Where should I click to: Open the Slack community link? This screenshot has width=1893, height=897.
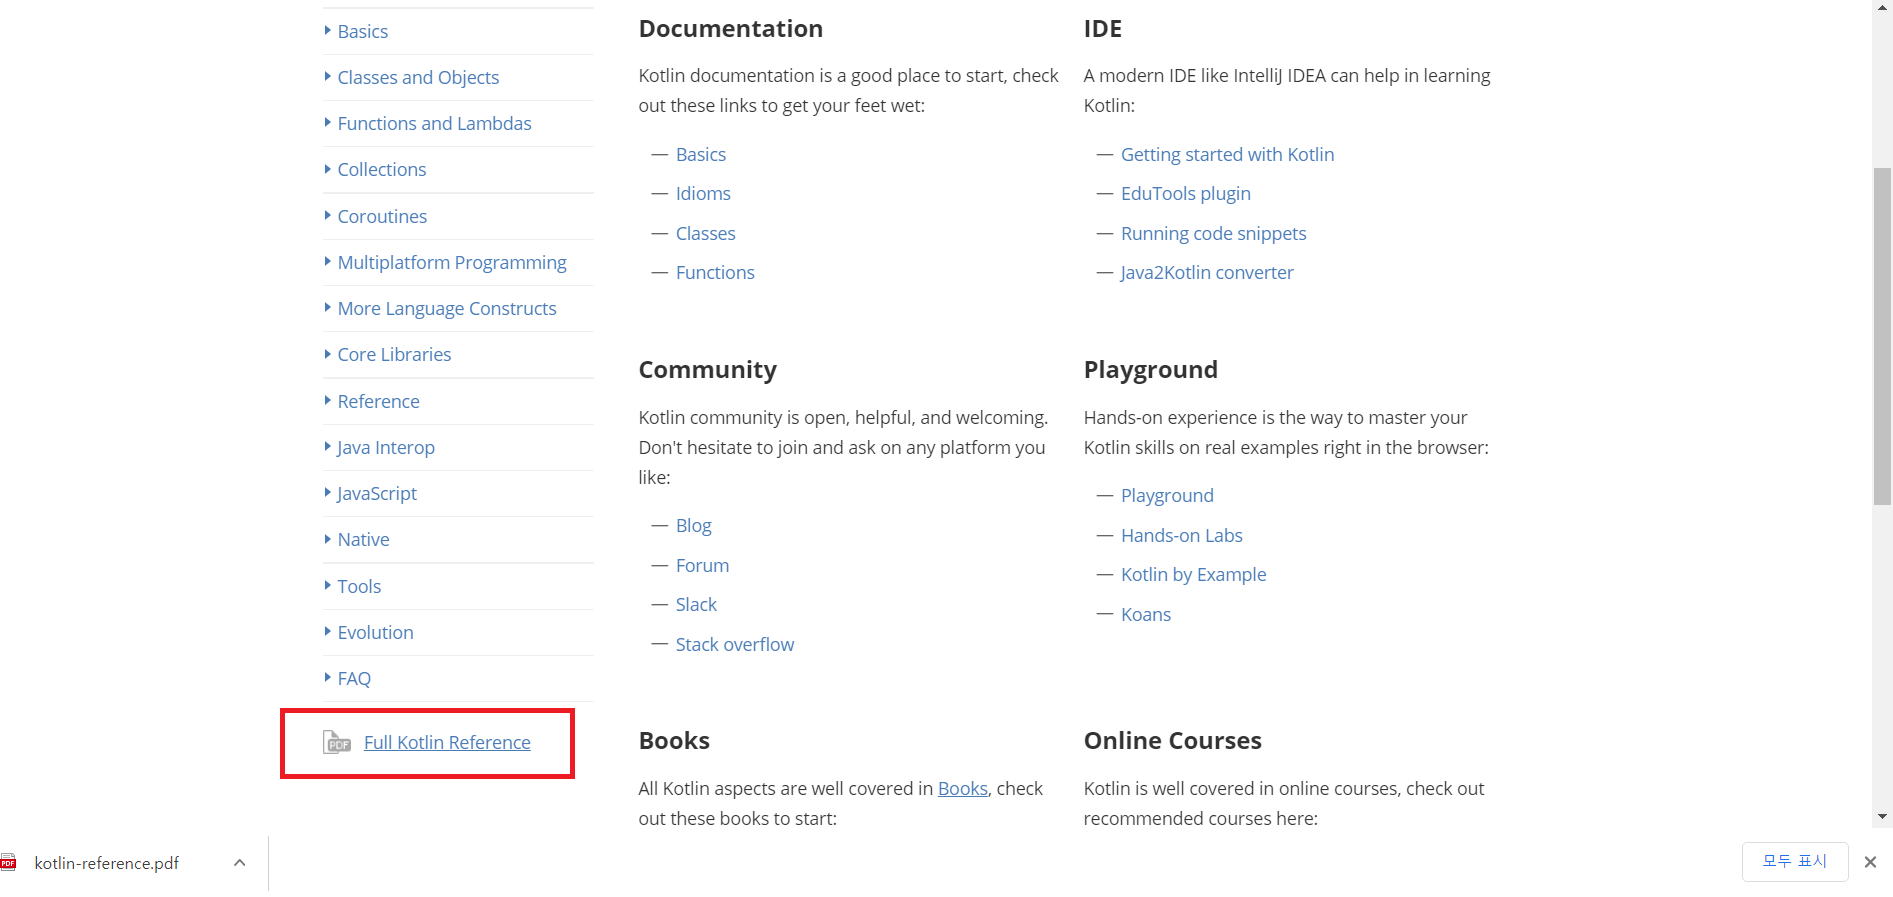(x=696, y=604)
